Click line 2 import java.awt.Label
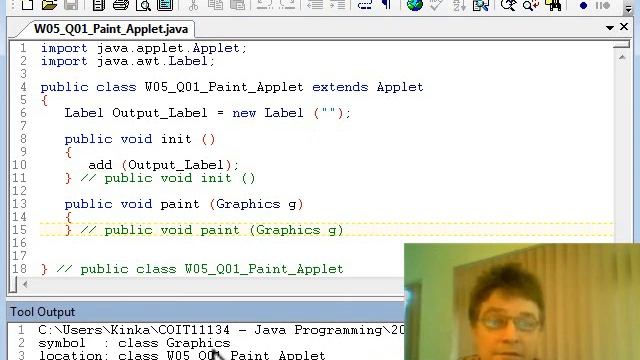The width and height of the screenshot is (640, 360). 128,61
